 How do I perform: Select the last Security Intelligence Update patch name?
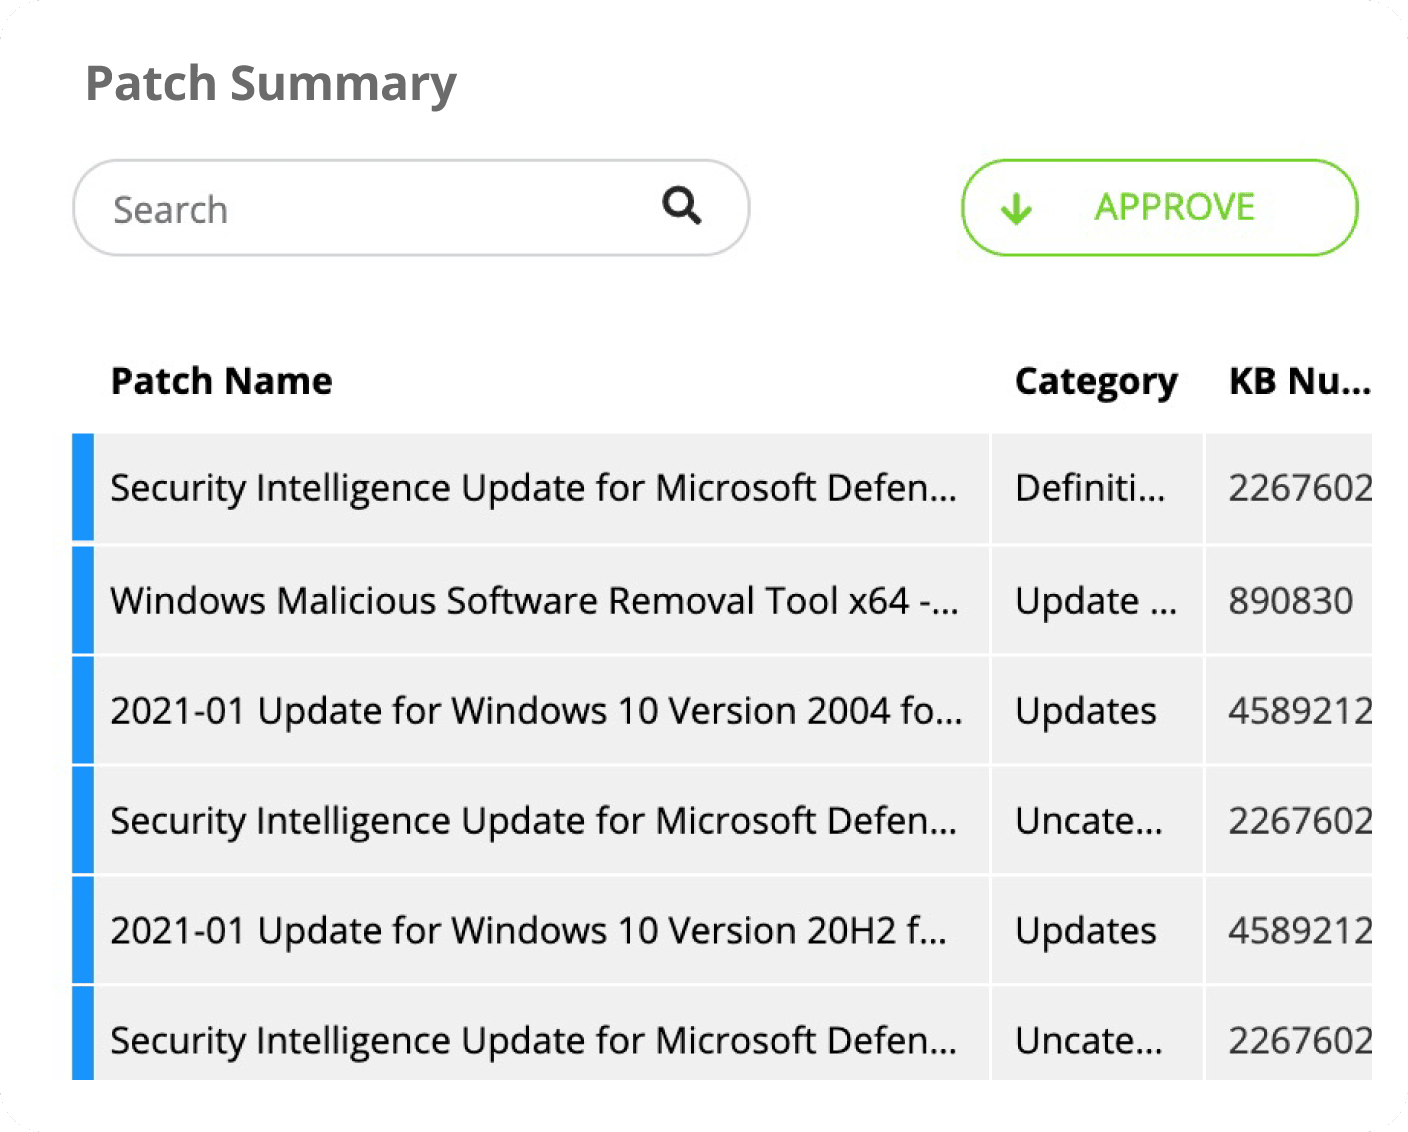(533, 1041)
